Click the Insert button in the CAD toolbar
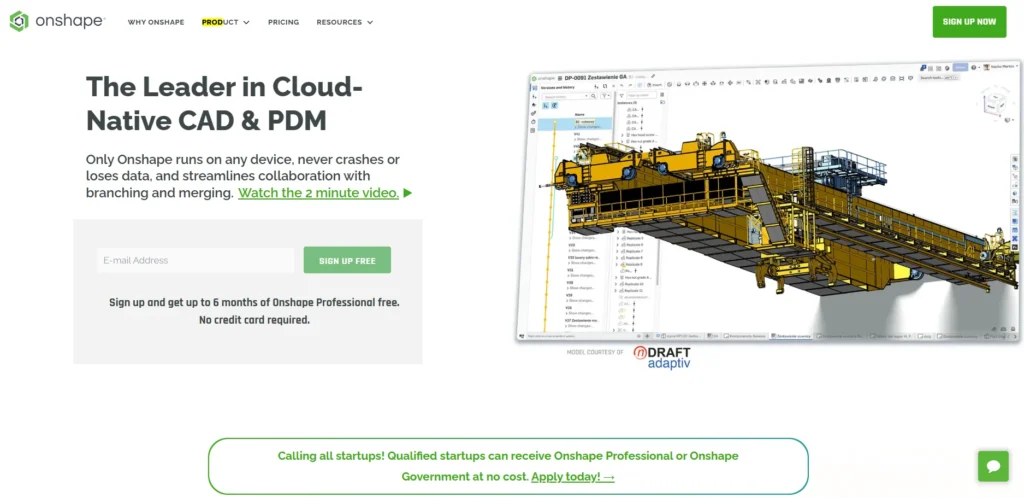1024x498 pixels. tap(654, 84)
